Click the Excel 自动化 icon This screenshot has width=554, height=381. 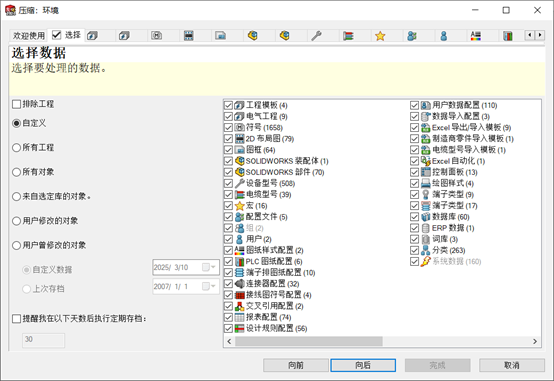tap(426, 161)
